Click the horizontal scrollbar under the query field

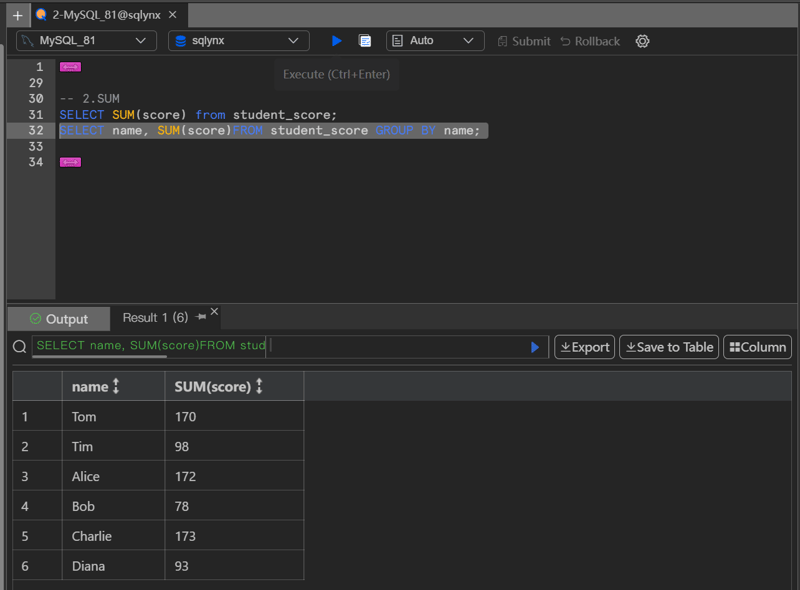tap(99, 356)
